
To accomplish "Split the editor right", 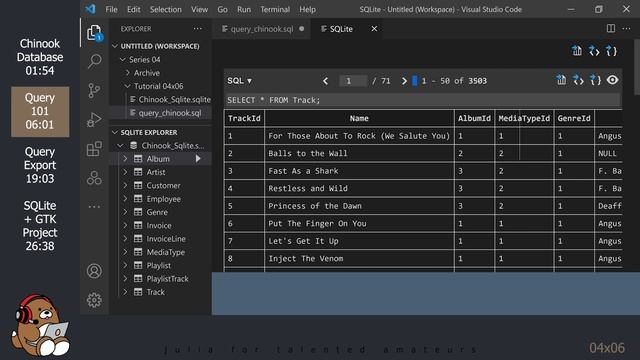I will tap(611, 29).
